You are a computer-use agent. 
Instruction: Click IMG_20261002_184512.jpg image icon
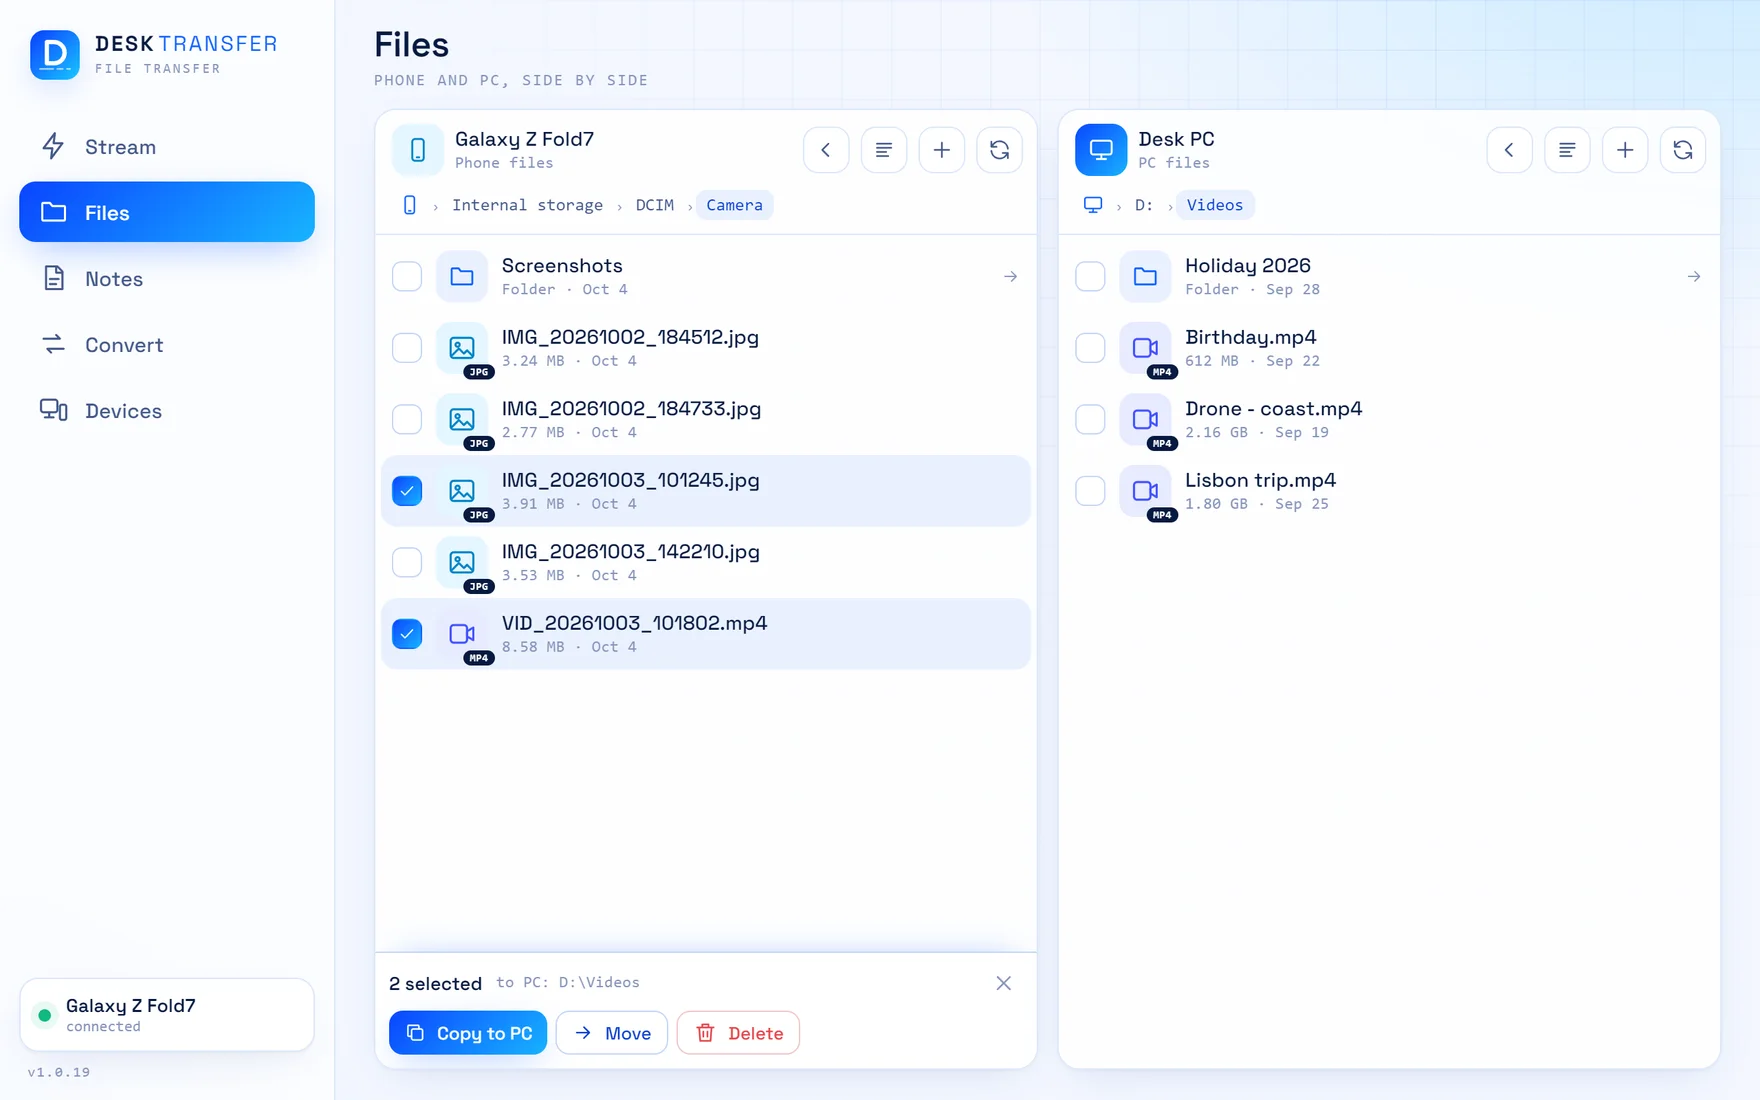[x=462, y=348]
